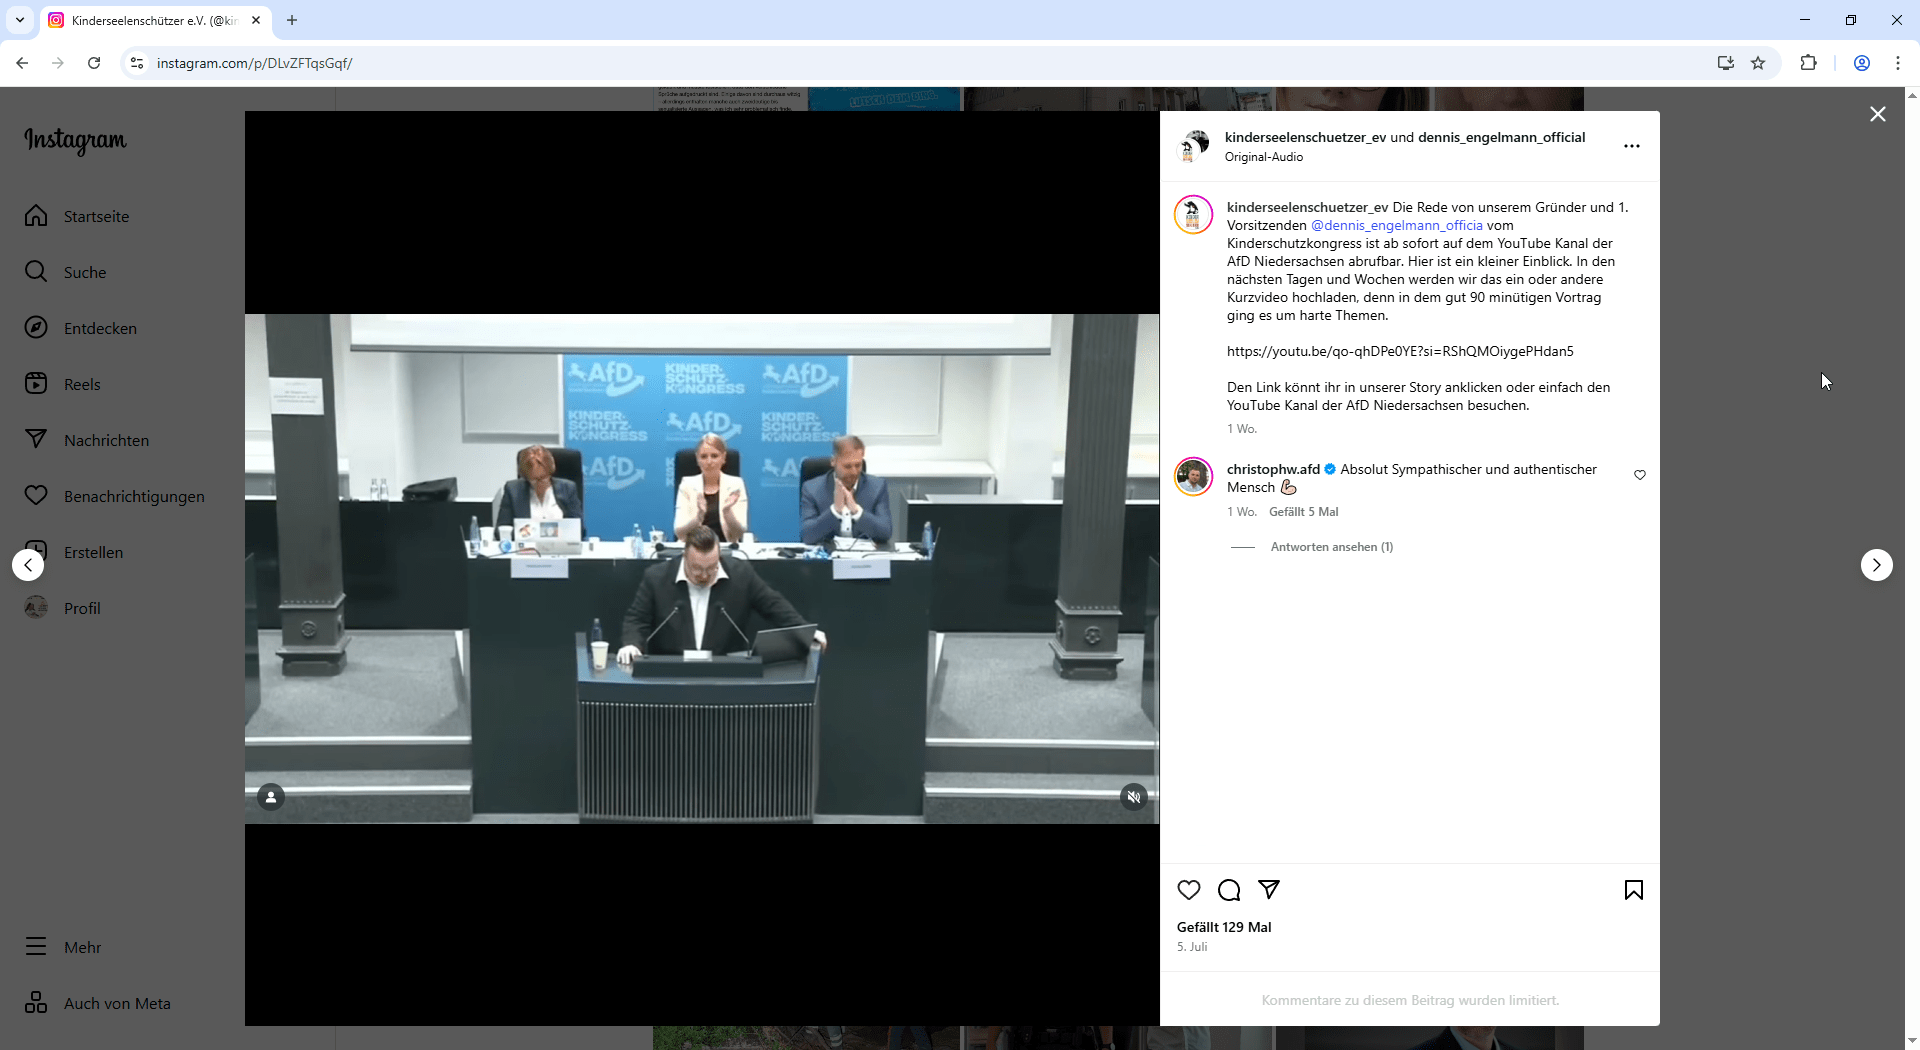The height and width of the screenshot is (1050, 1920).
Task: Open browser profile icon
Action: tap(1861, 63)
